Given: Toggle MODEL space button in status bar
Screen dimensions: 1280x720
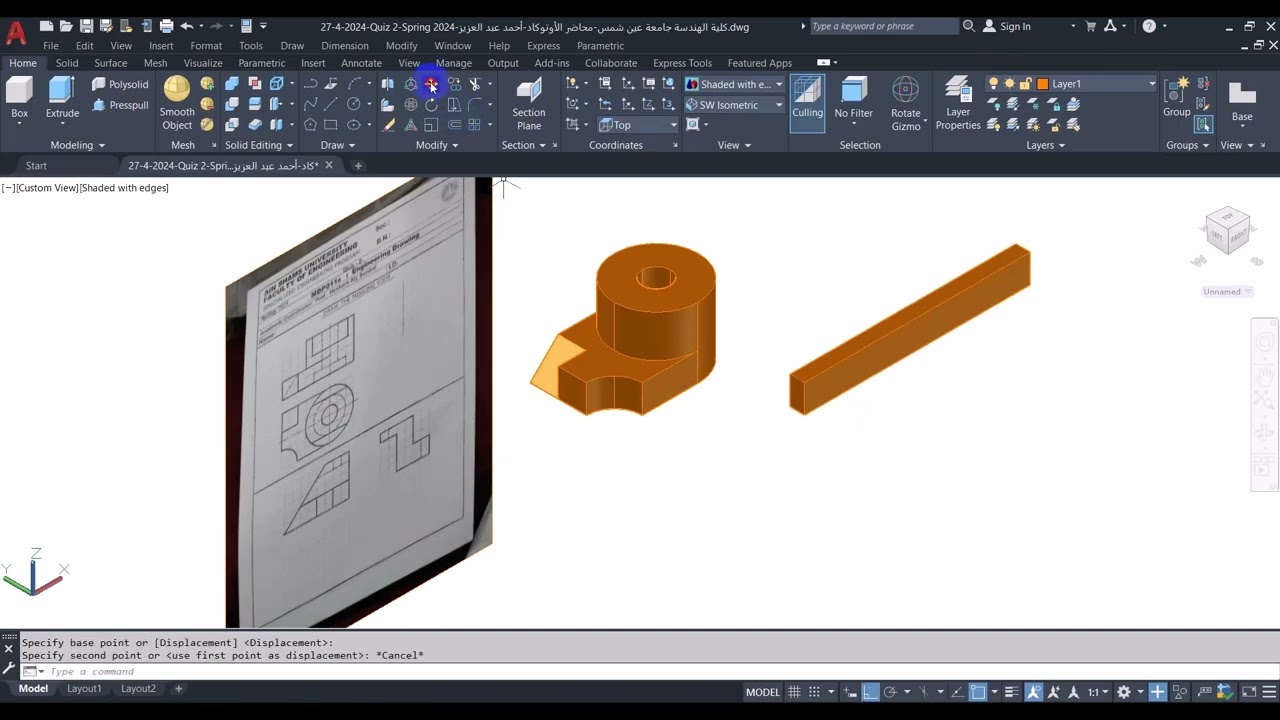Looking at the screenshot, I should click(x=763, y=692).
